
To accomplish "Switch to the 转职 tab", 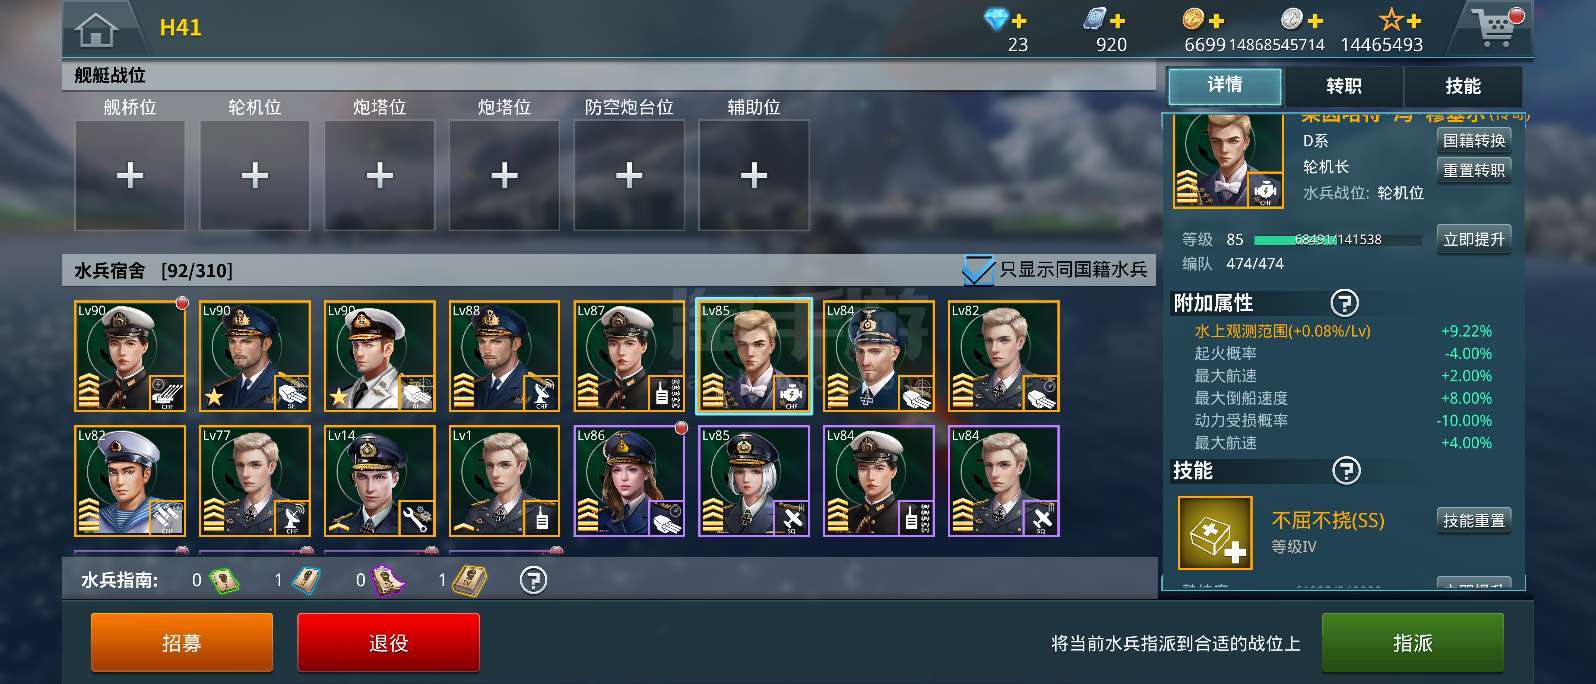I will (x=1344, y=86).
